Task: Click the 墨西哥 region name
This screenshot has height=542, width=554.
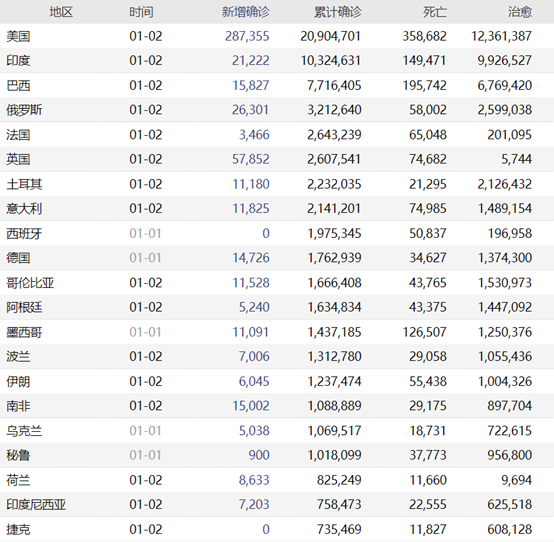Action: click(x=24, y=332)
